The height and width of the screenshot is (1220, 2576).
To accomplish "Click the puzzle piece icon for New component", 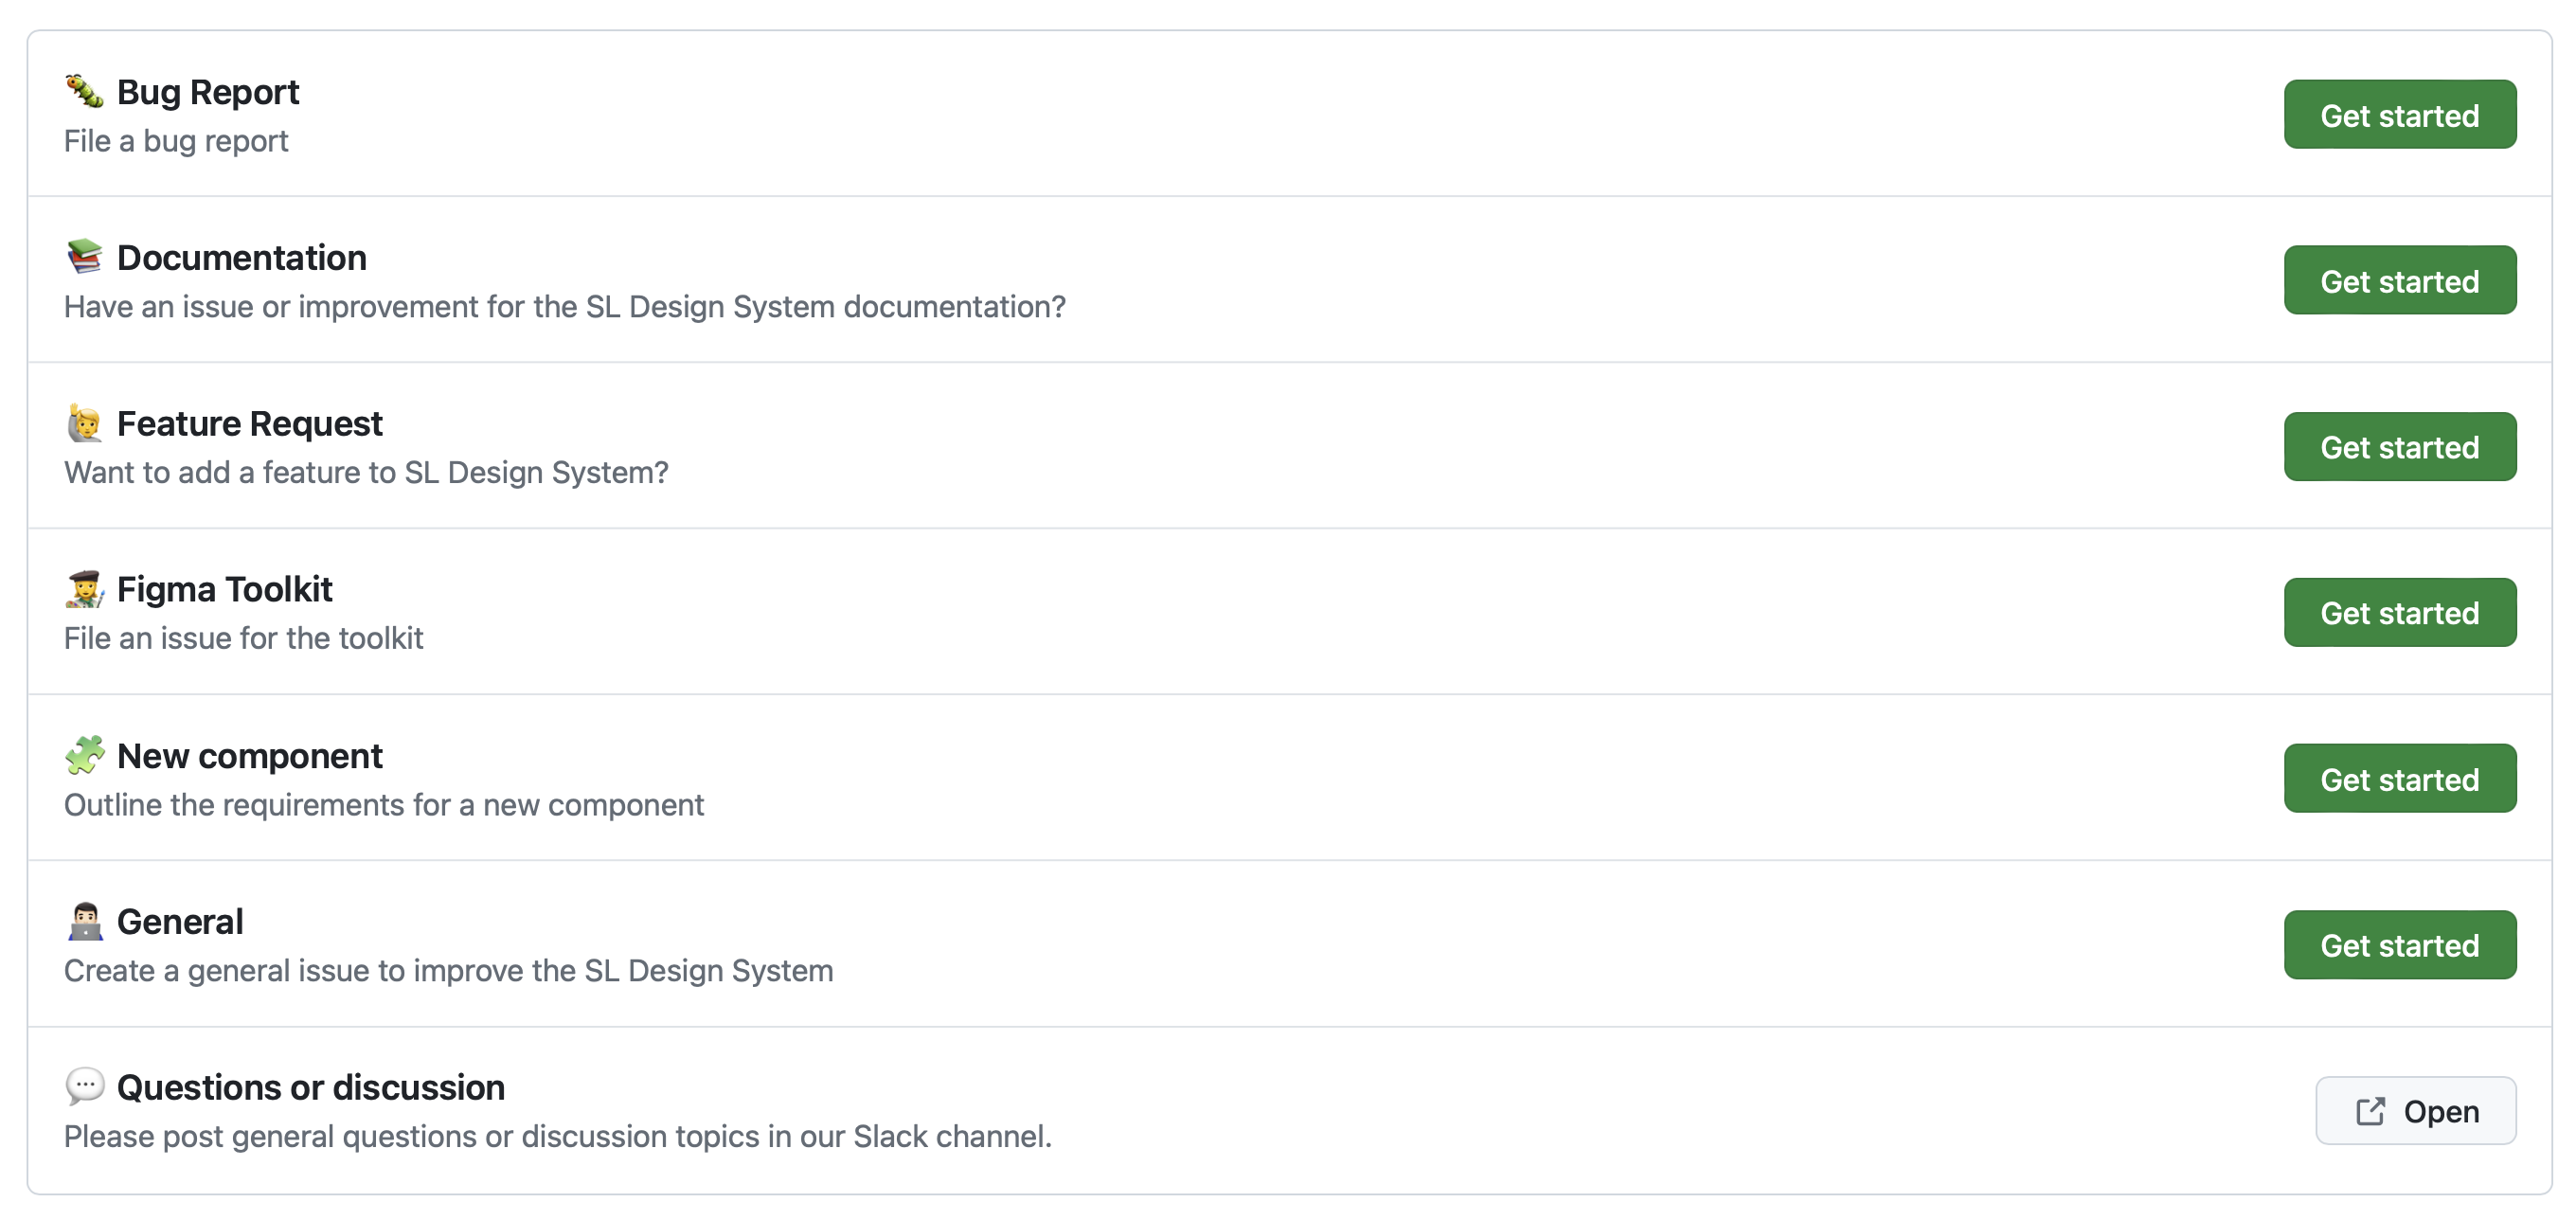I will tap(84, 755).
